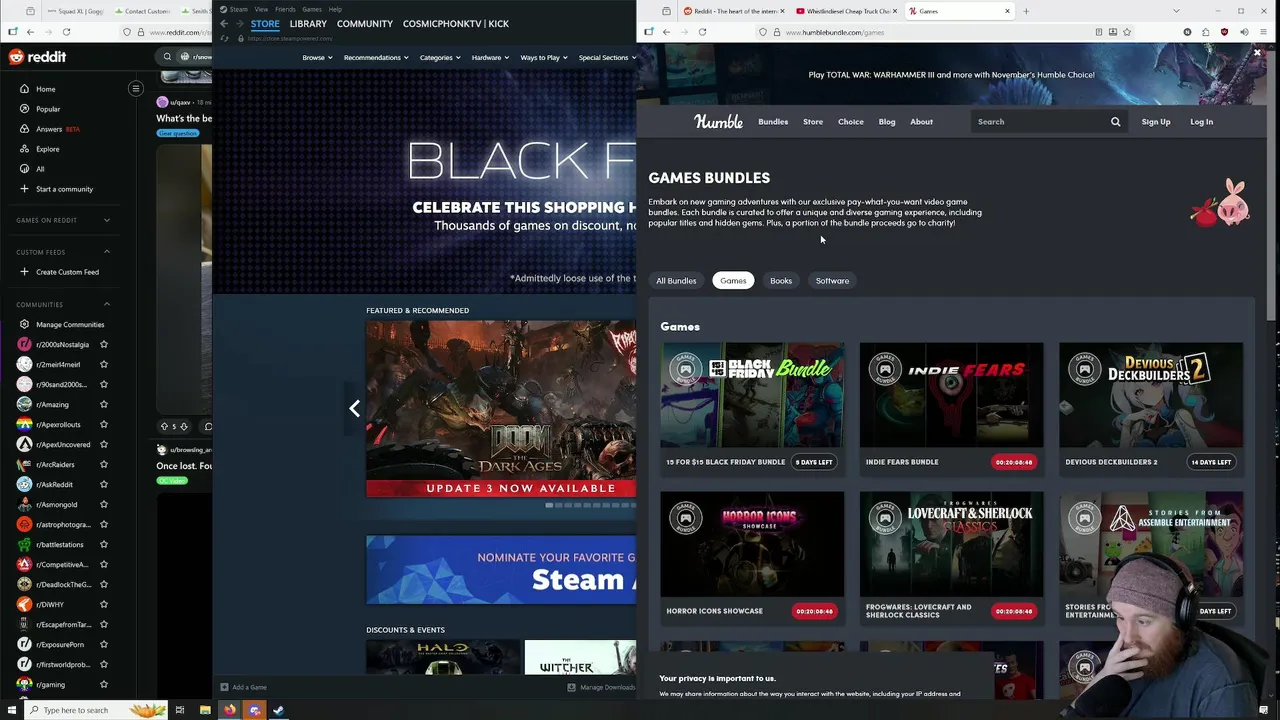Select the All Bundles filter on Humble
Screen dimensions: 1280x720
point(676,281)
